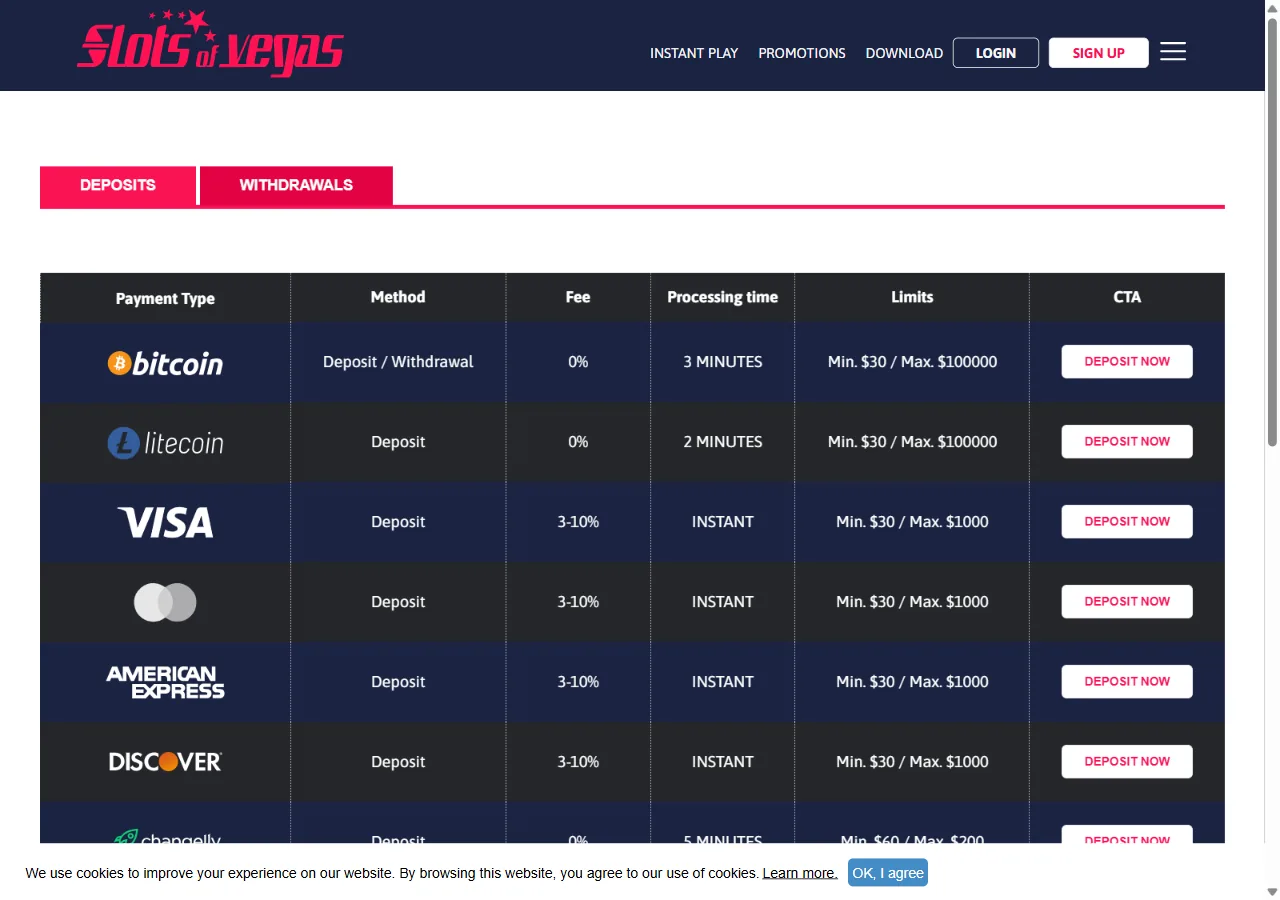Open the hamburger menu icon
The height and width of the screenshot is (900, 1280).
point(1173,52)
